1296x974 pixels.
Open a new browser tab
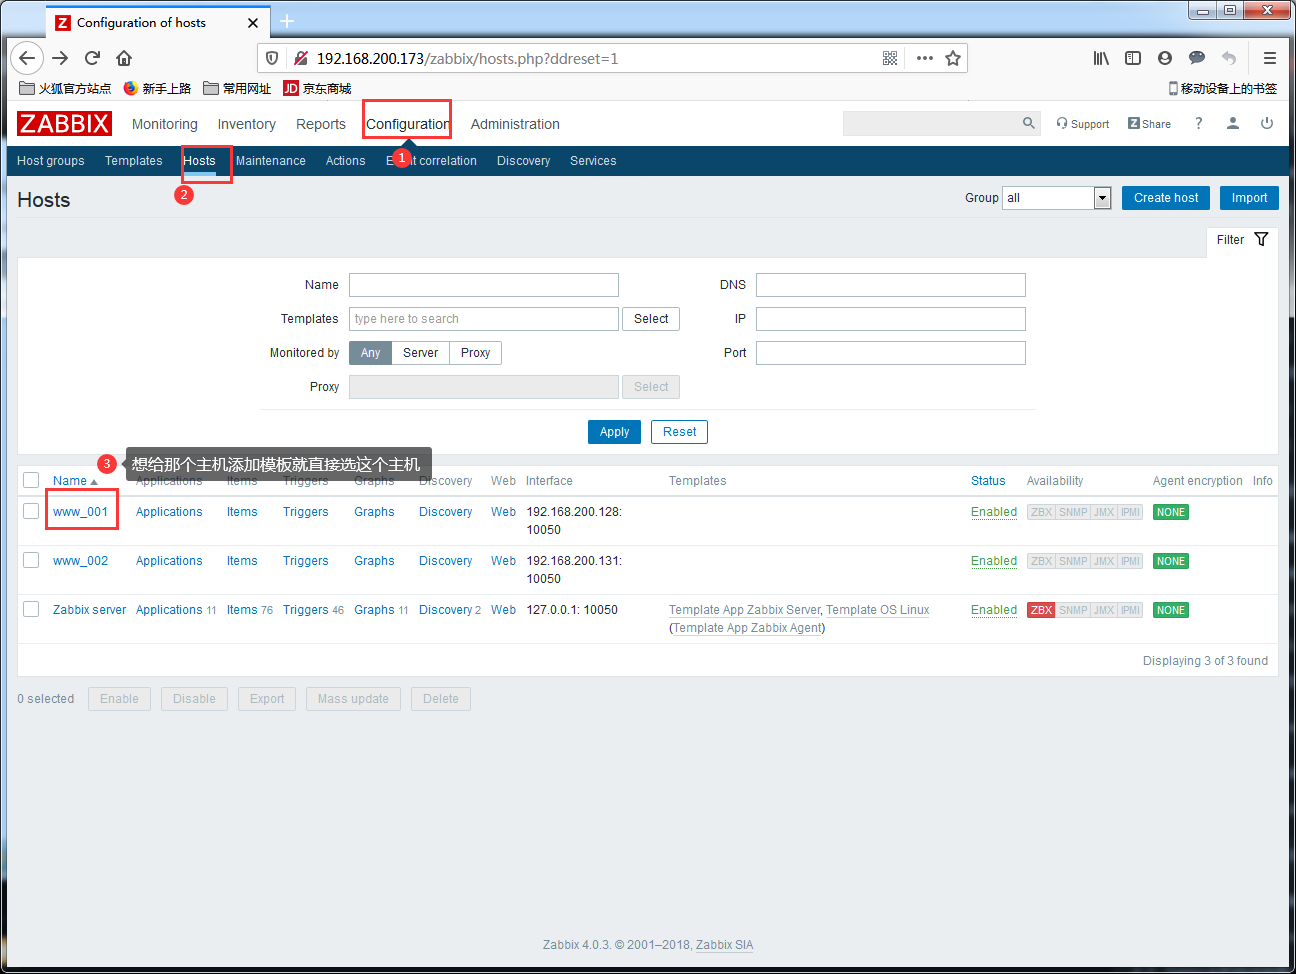287,21
